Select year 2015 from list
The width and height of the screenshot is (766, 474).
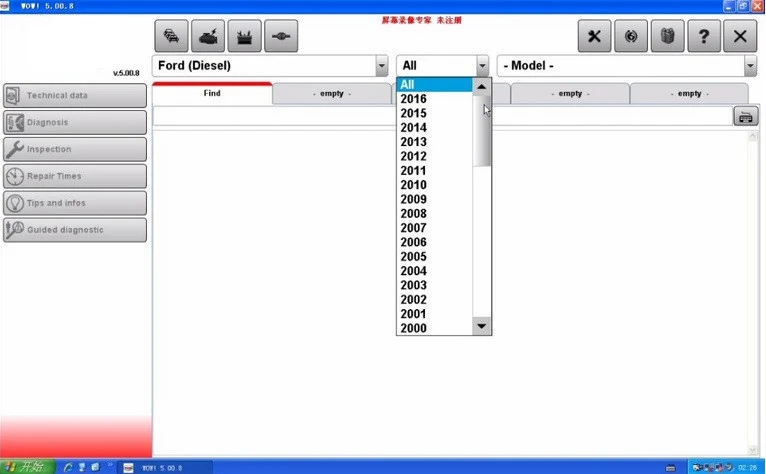(x=434, y=113)
